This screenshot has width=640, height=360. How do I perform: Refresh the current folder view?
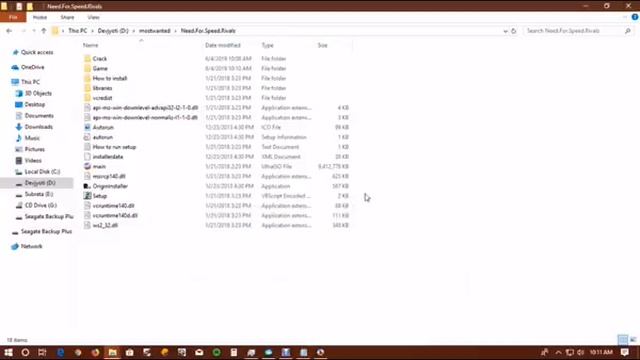tap(513, 31)
